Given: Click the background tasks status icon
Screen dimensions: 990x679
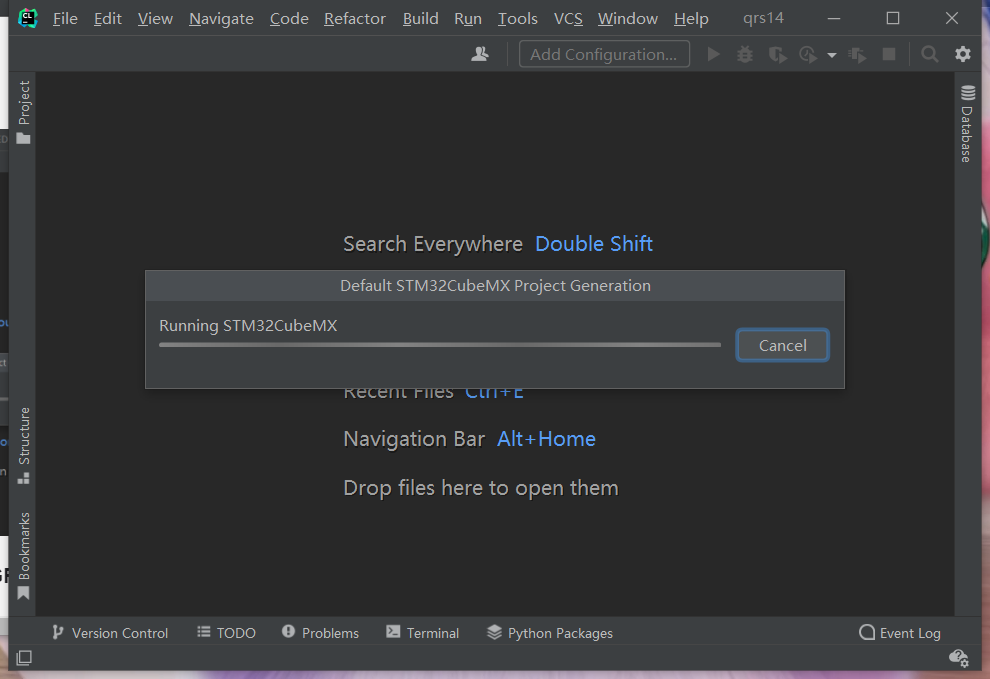Looking at the screenshot, I should (x=959, y=658).
